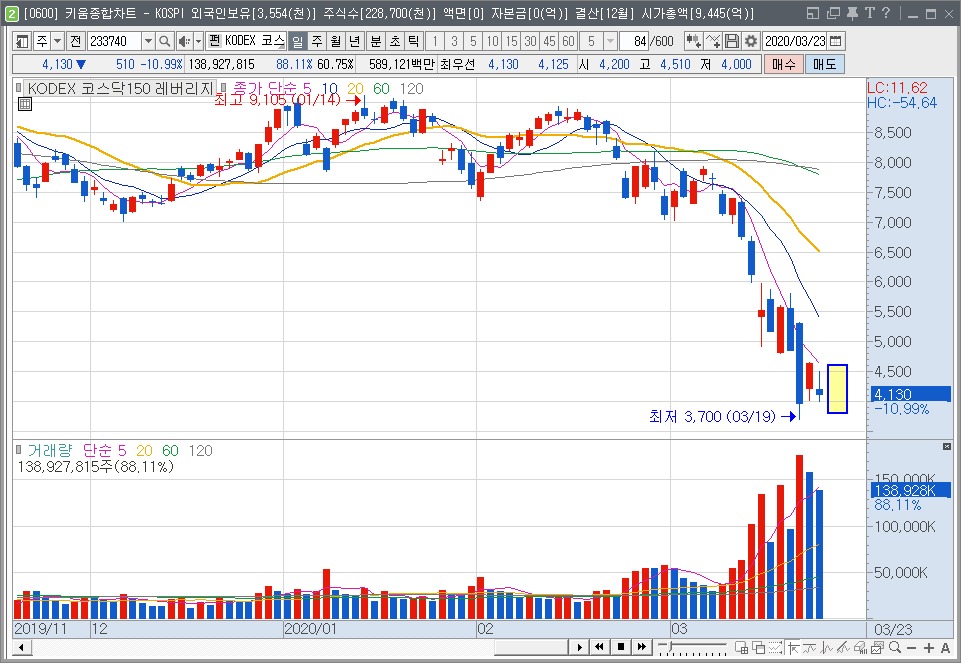Click the zoom magnifier in bottom toolbar
Screen dimensions: 961x663
coord(895,647)
